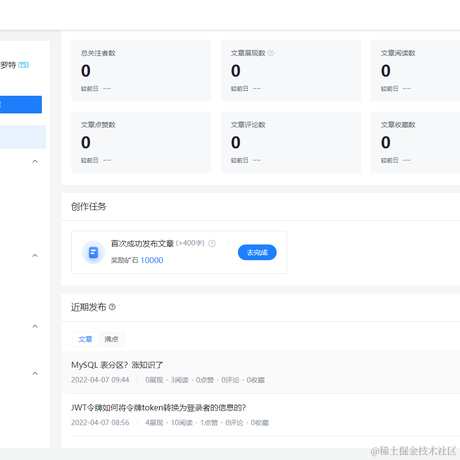
Task: Click the 10阅读 stat of the JWT article
Action: tap(182, 423)
